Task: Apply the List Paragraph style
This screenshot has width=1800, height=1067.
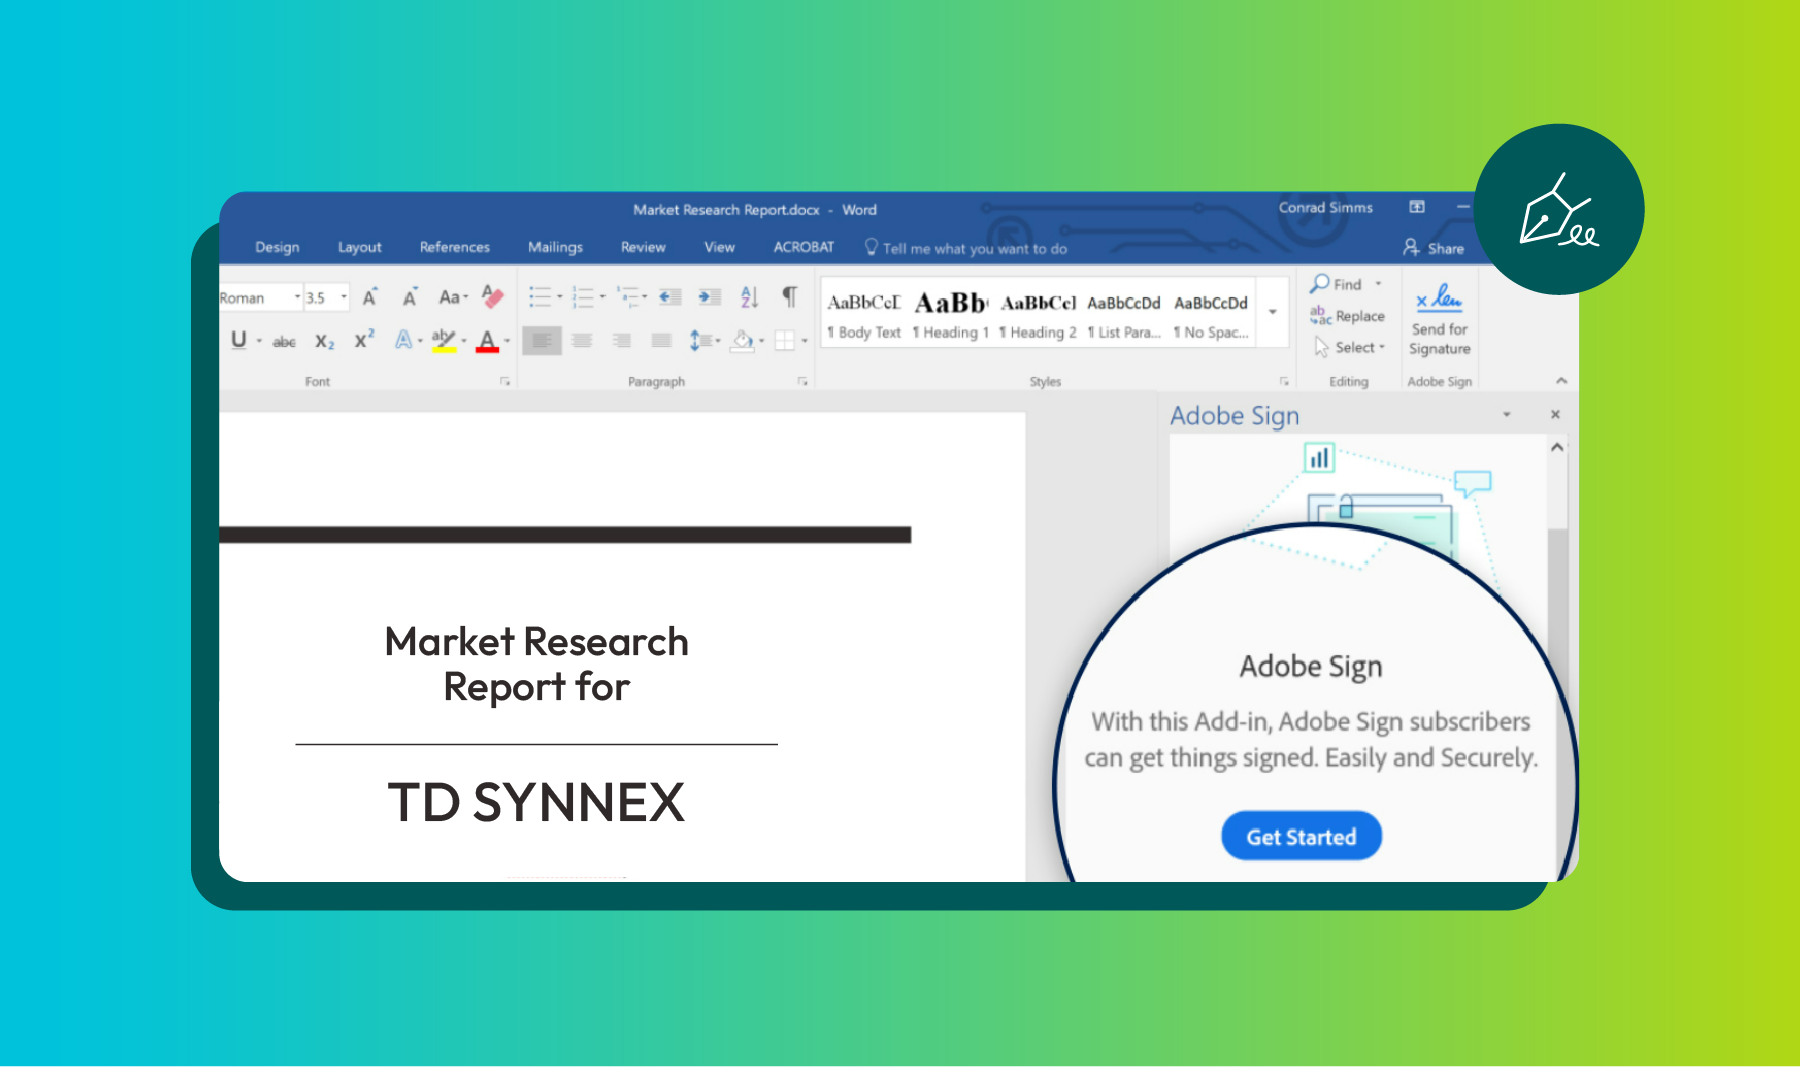Action: (x=1124, y=313)
